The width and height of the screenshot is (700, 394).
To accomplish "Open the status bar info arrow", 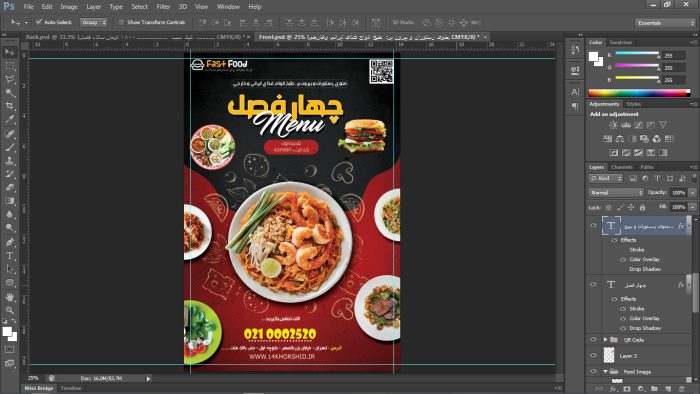I will point(148,378).
